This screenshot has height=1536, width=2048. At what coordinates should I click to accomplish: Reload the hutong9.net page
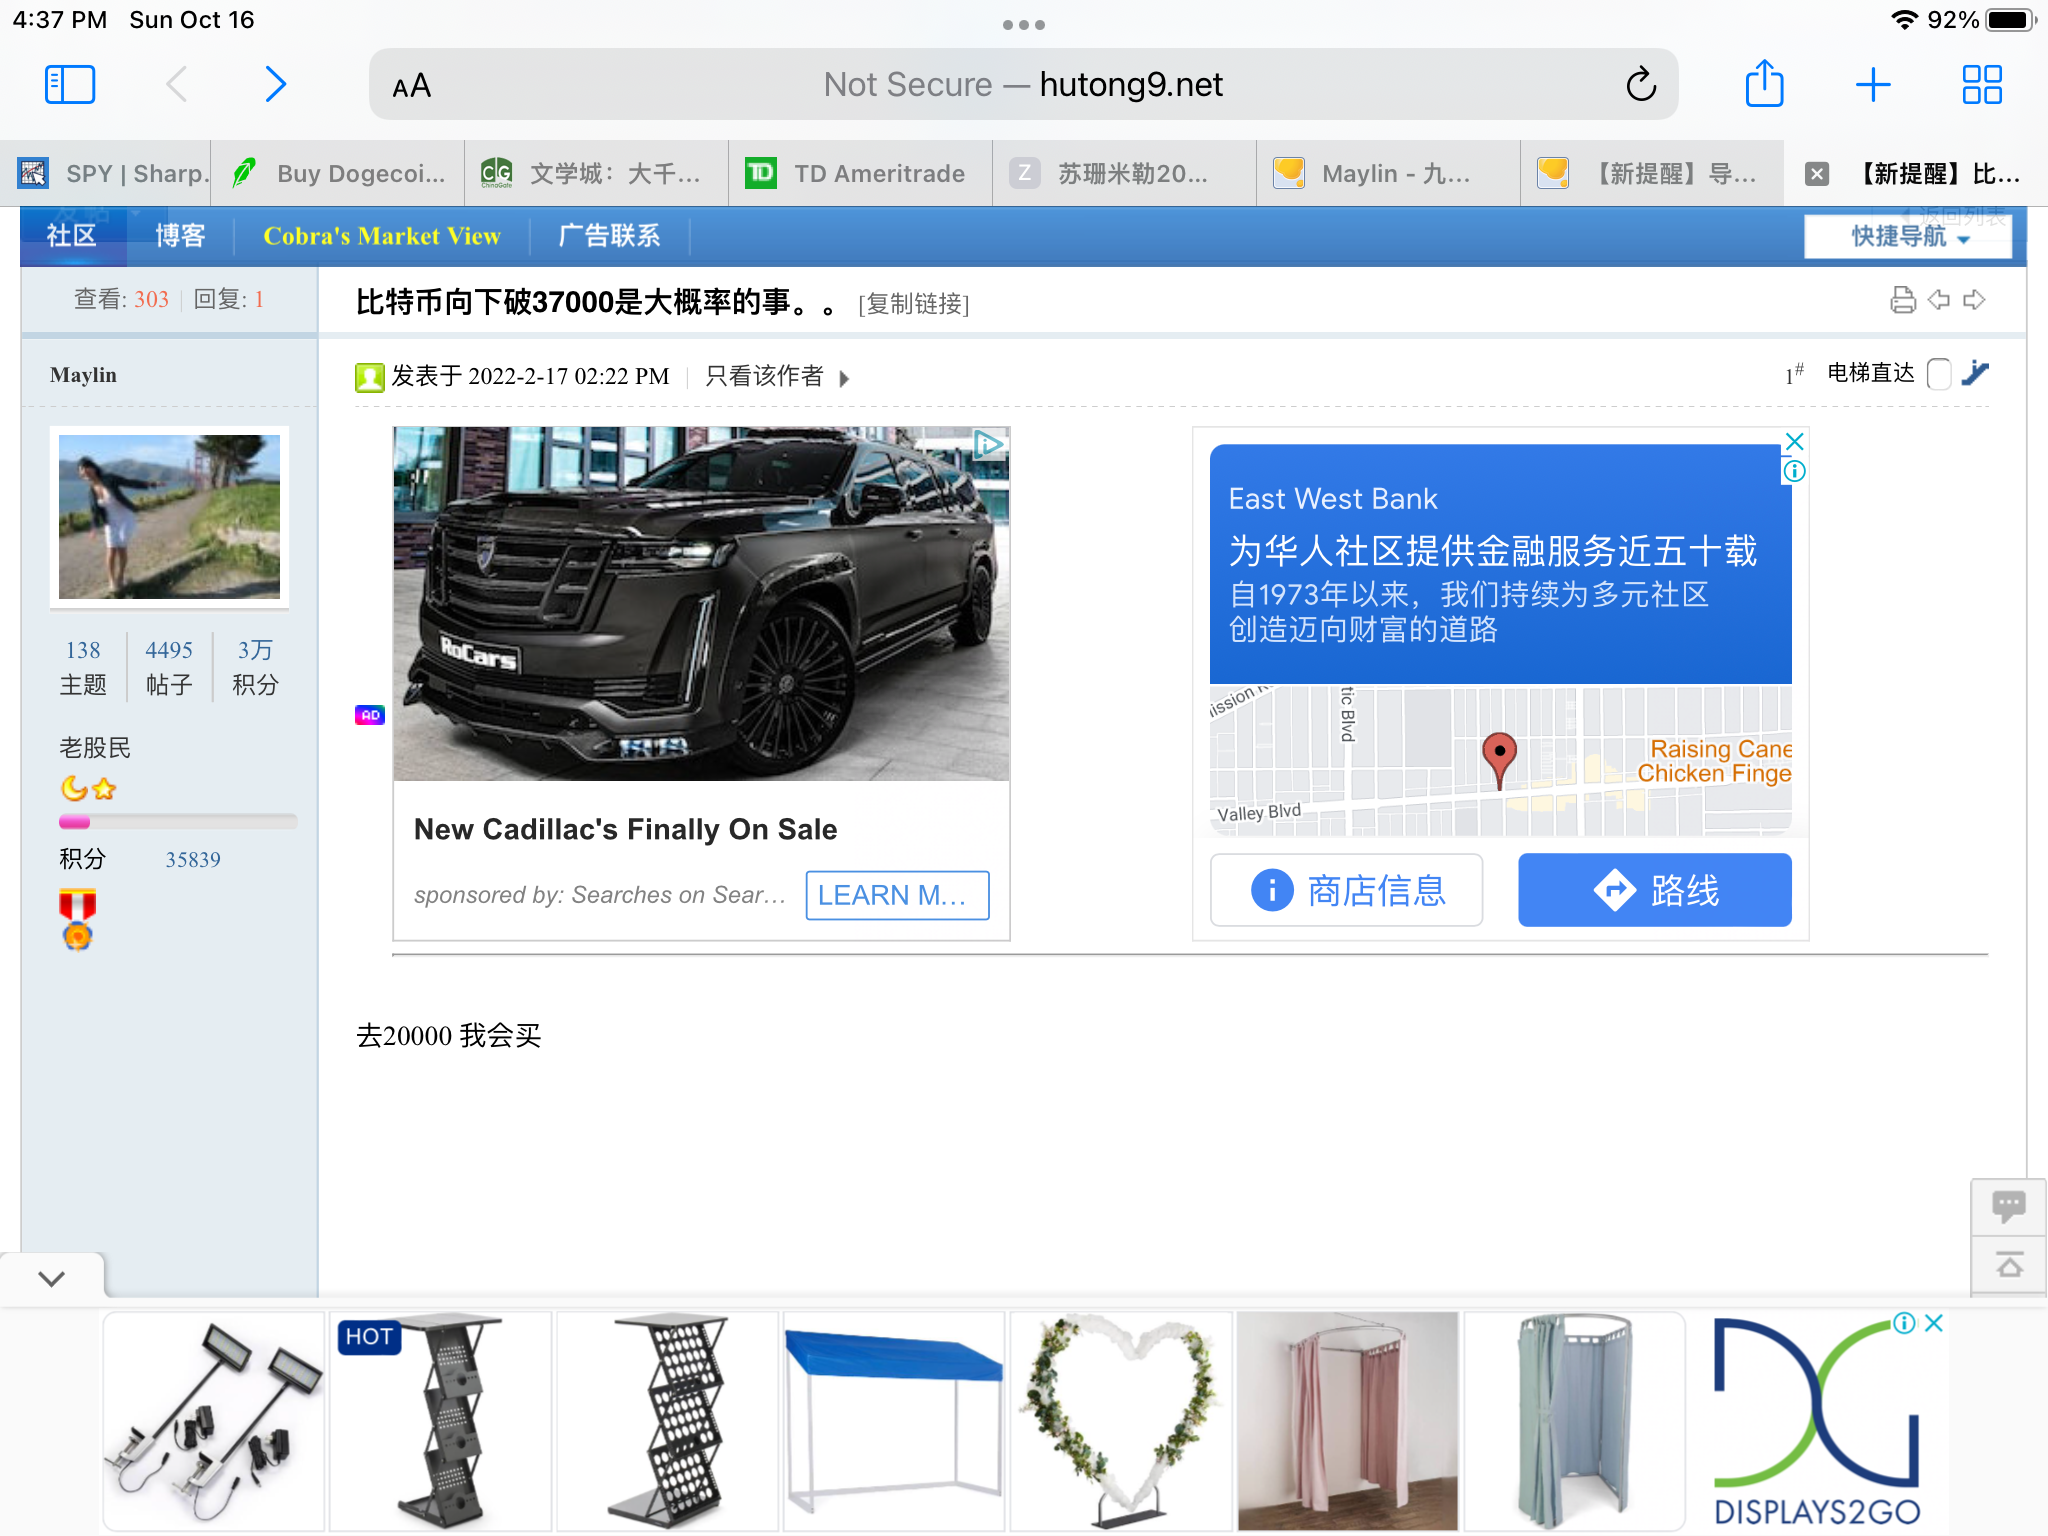[1640, 85]
